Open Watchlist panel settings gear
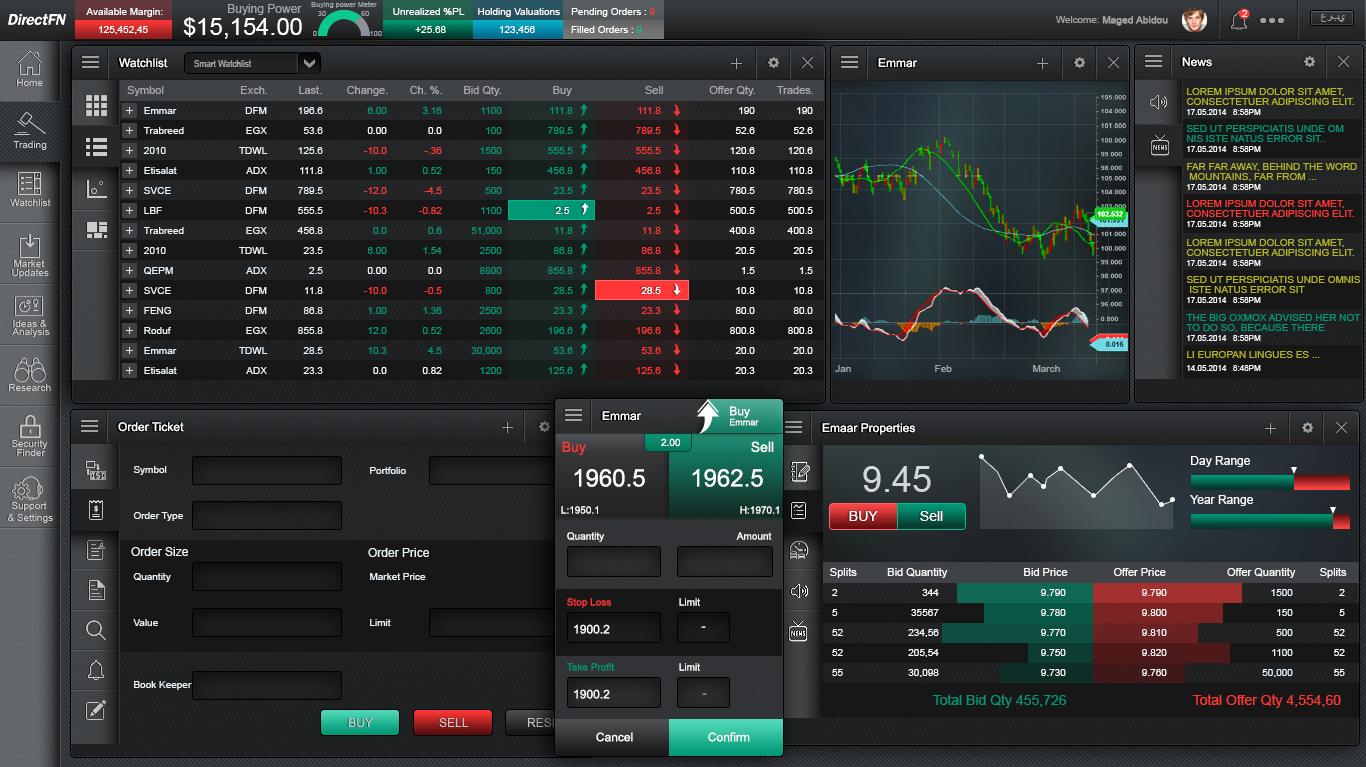The image size is (1366, 767). [x=773, y=63]
